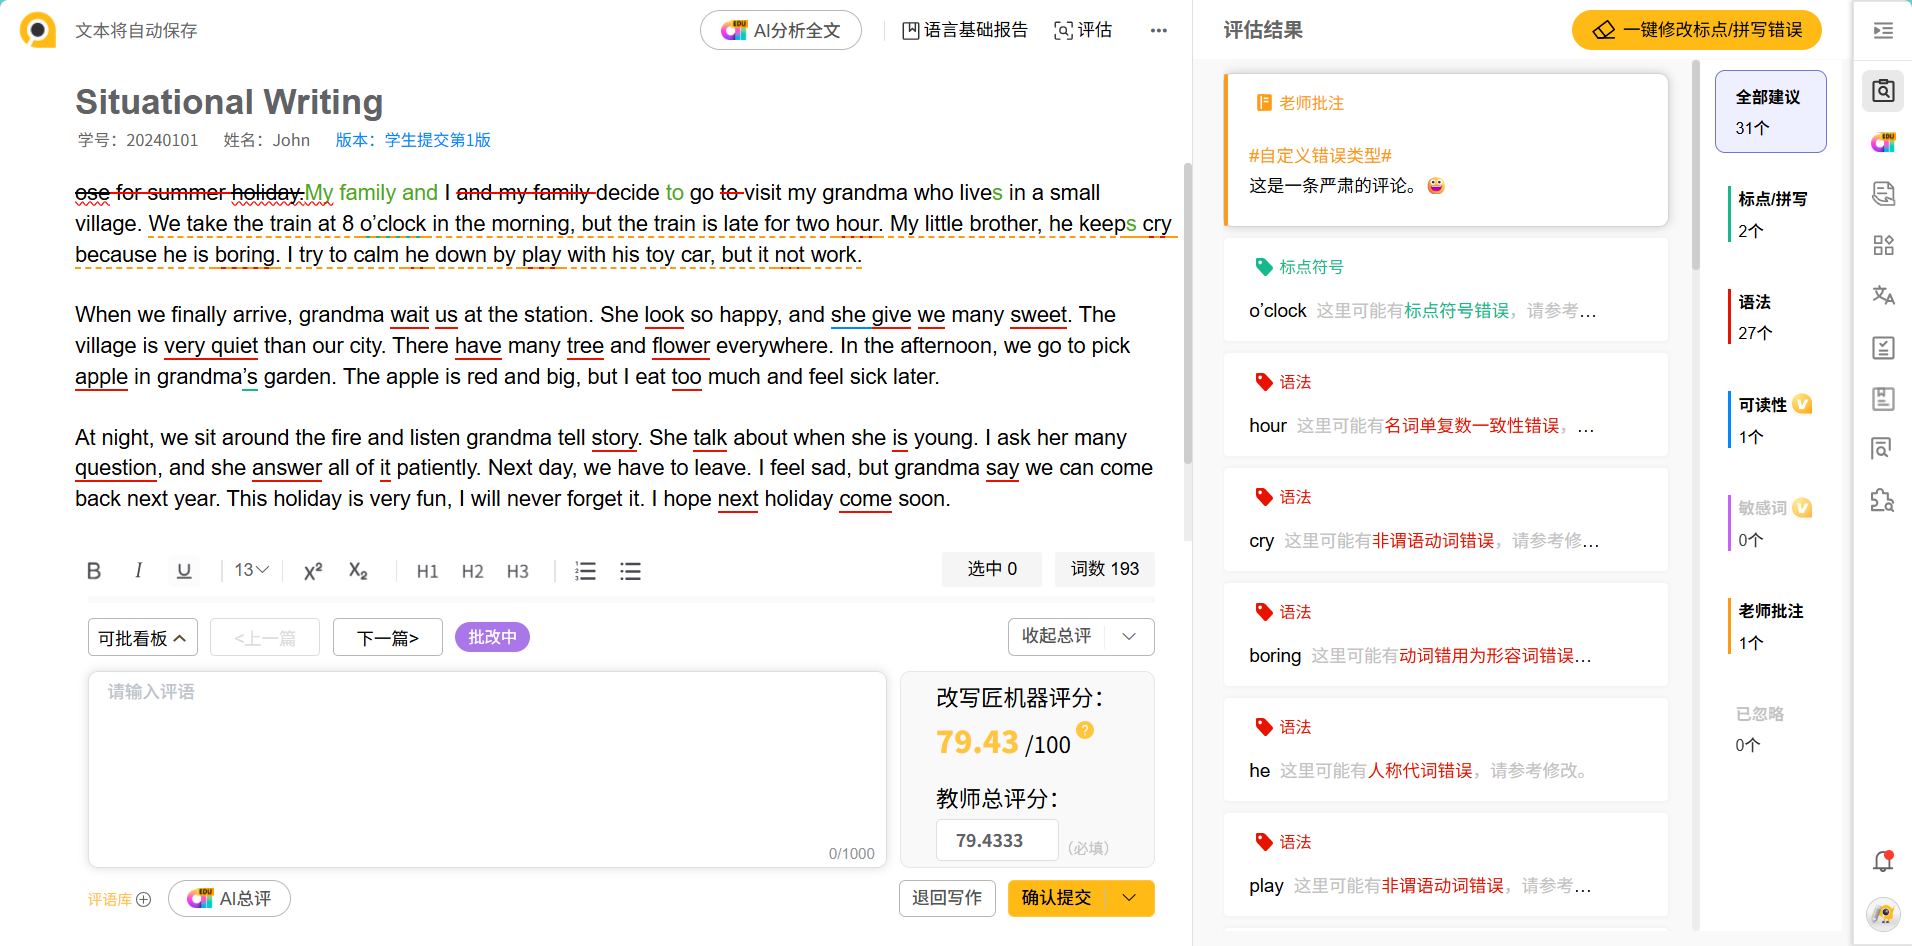Click the help icon beside machine score
Viewport: 1912px width, 946px height.
click(x=1085, y=730)
